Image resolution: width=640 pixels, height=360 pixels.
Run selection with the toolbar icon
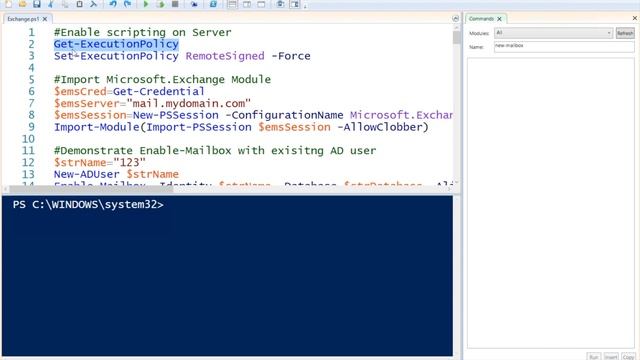tap(160, 4)
